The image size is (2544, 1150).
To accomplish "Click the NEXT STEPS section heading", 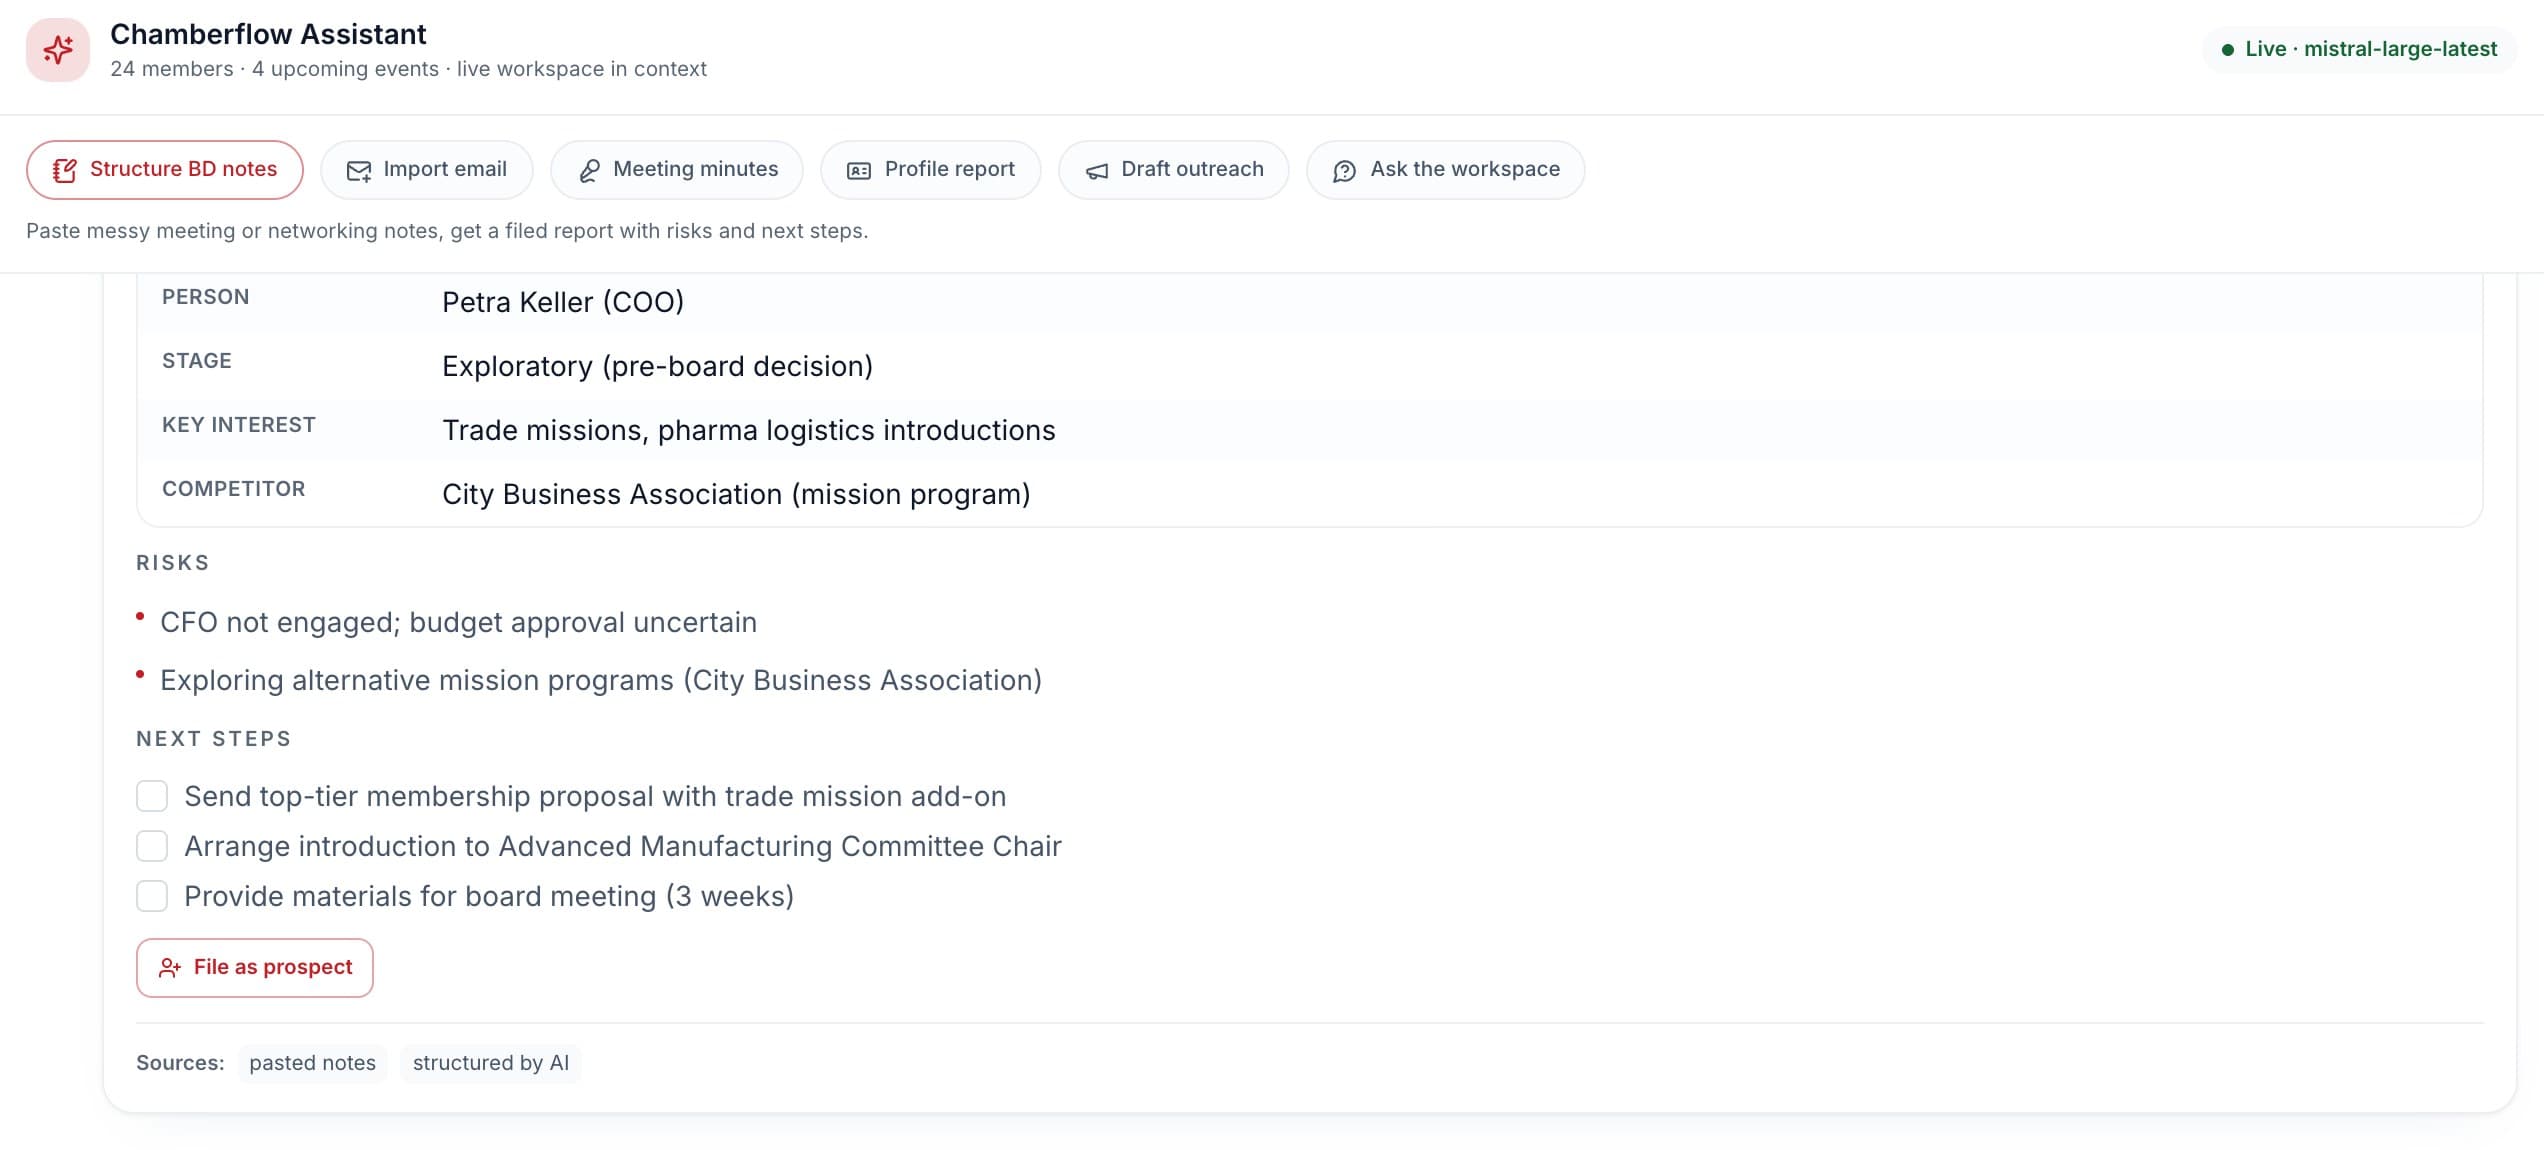I will (x=214, y=739).
